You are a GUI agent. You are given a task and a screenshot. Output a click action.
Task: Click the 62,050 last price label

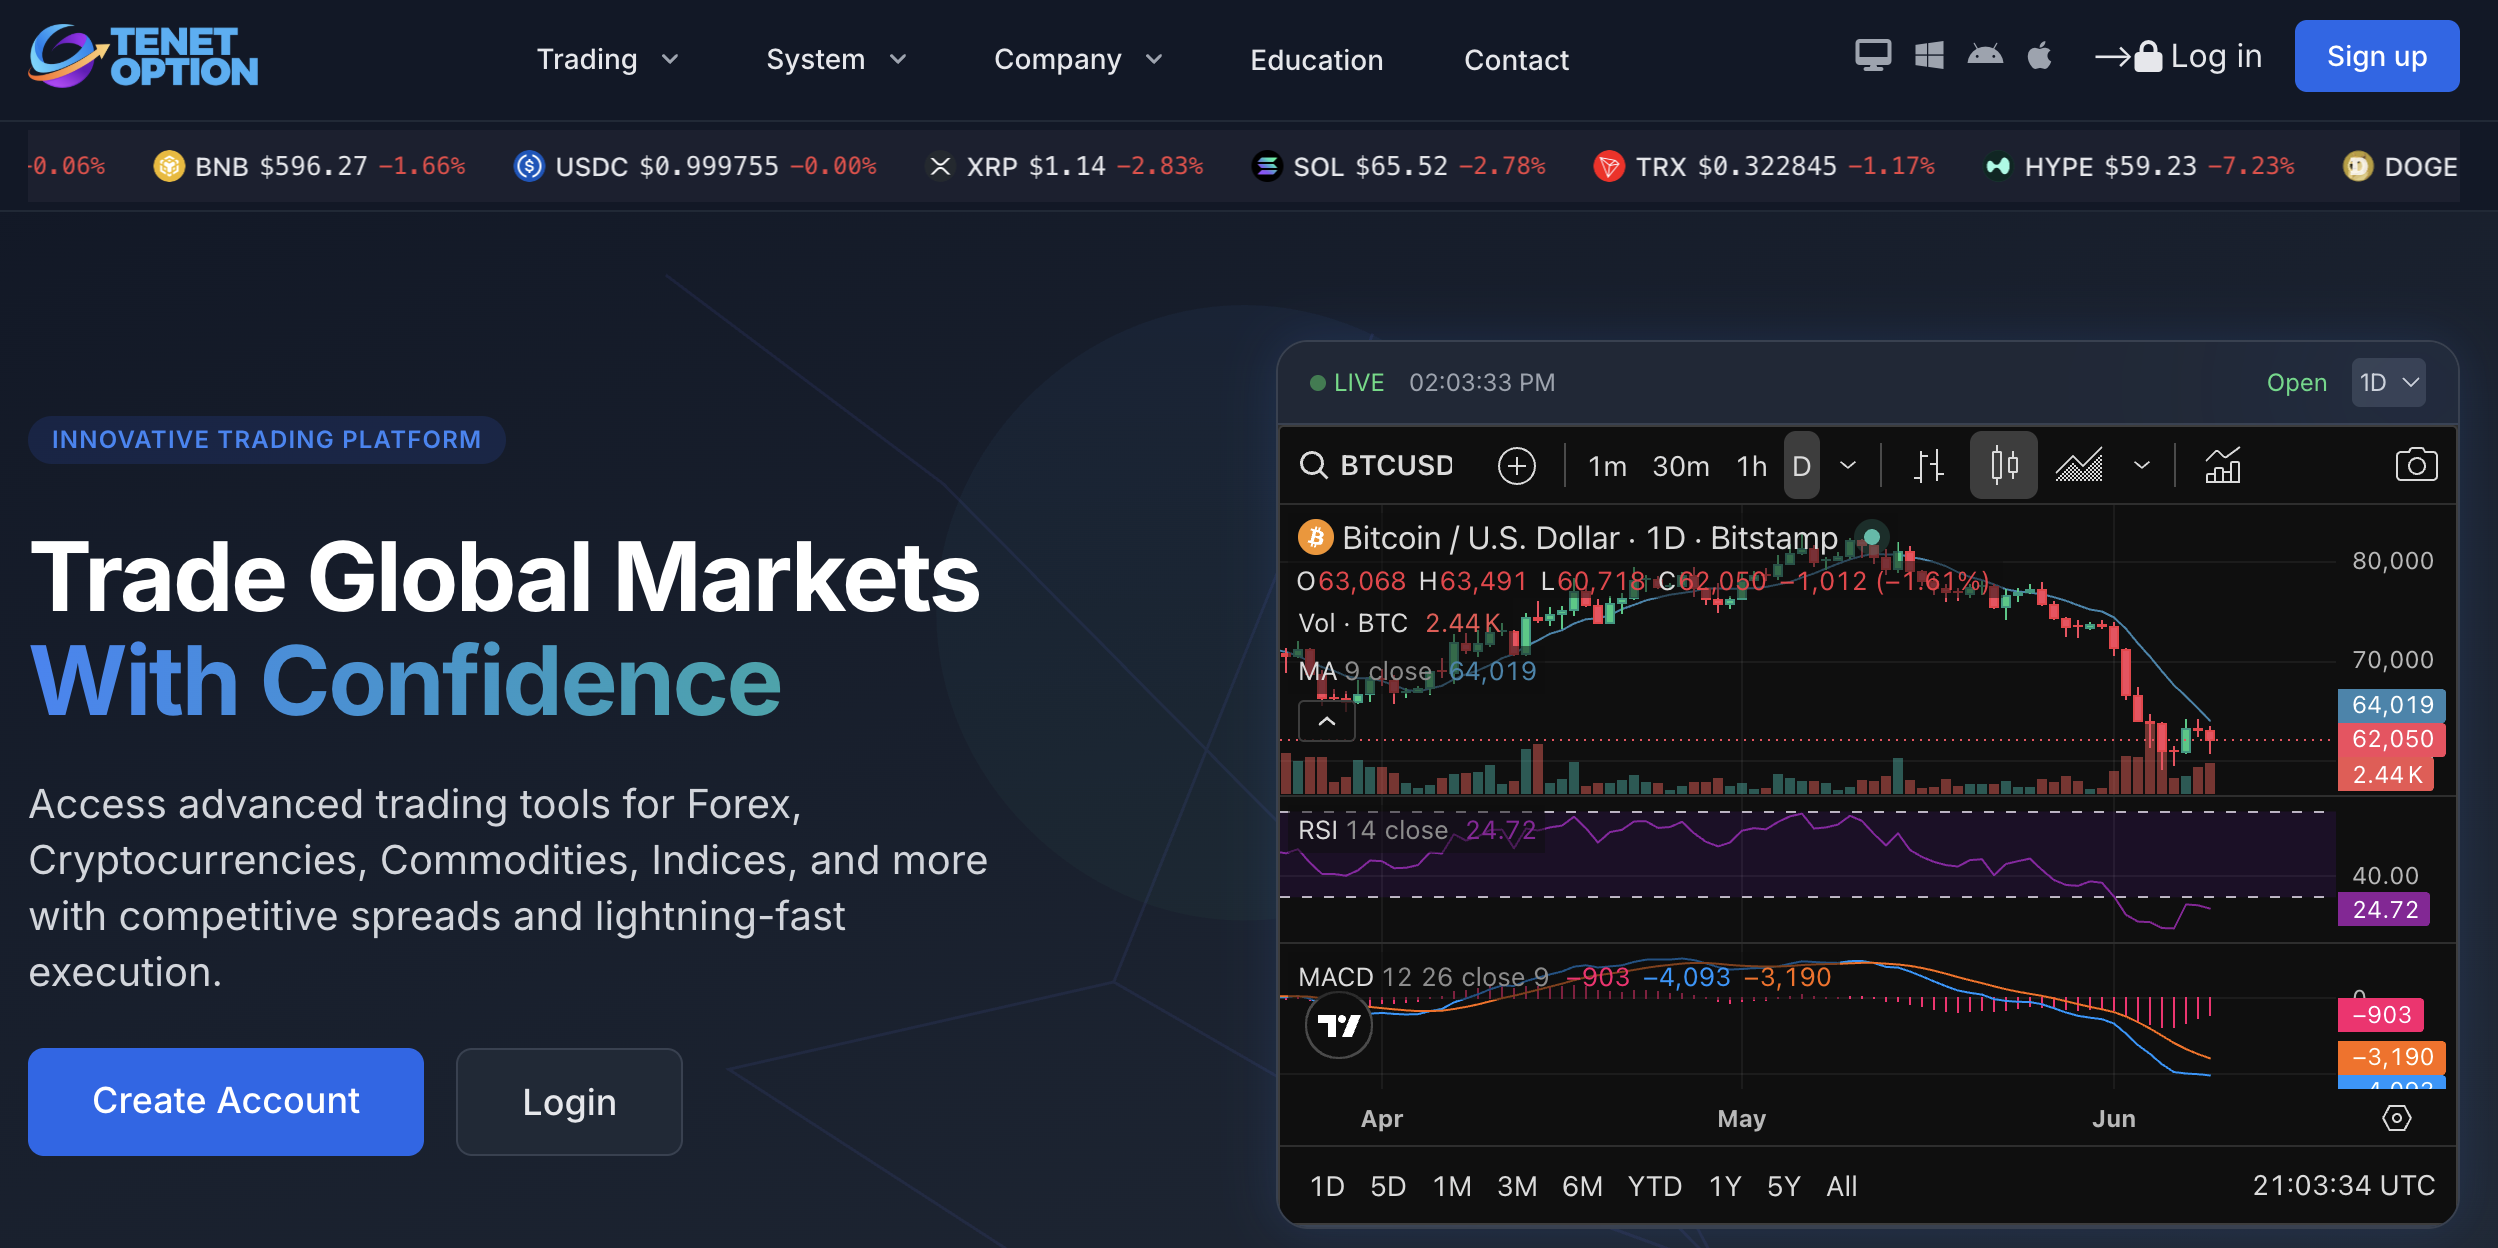point(2392,740)
